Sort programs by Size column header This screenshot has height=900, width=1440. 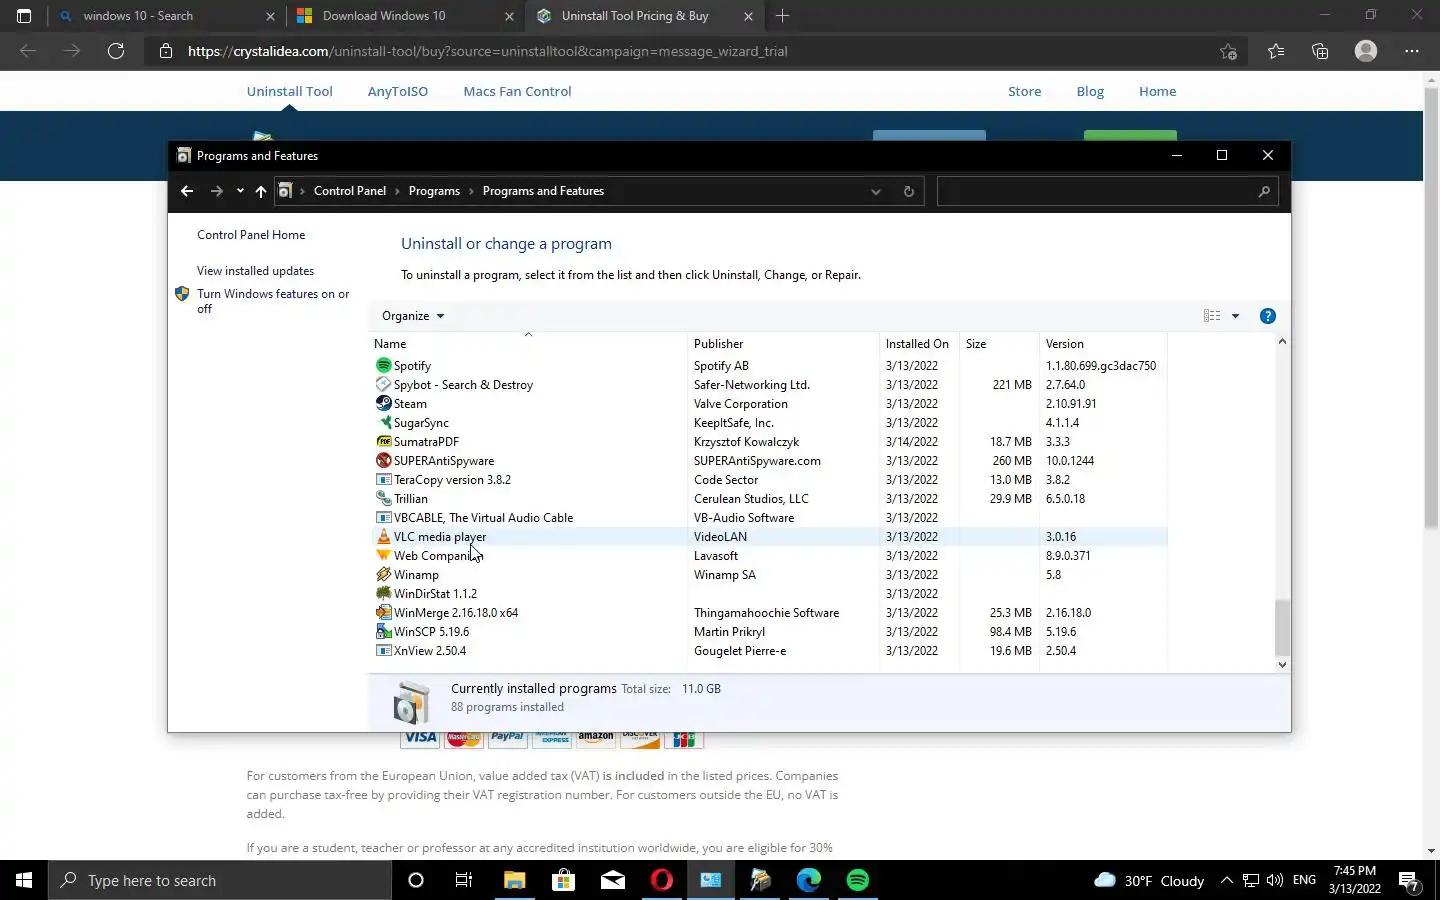[999, 344]
